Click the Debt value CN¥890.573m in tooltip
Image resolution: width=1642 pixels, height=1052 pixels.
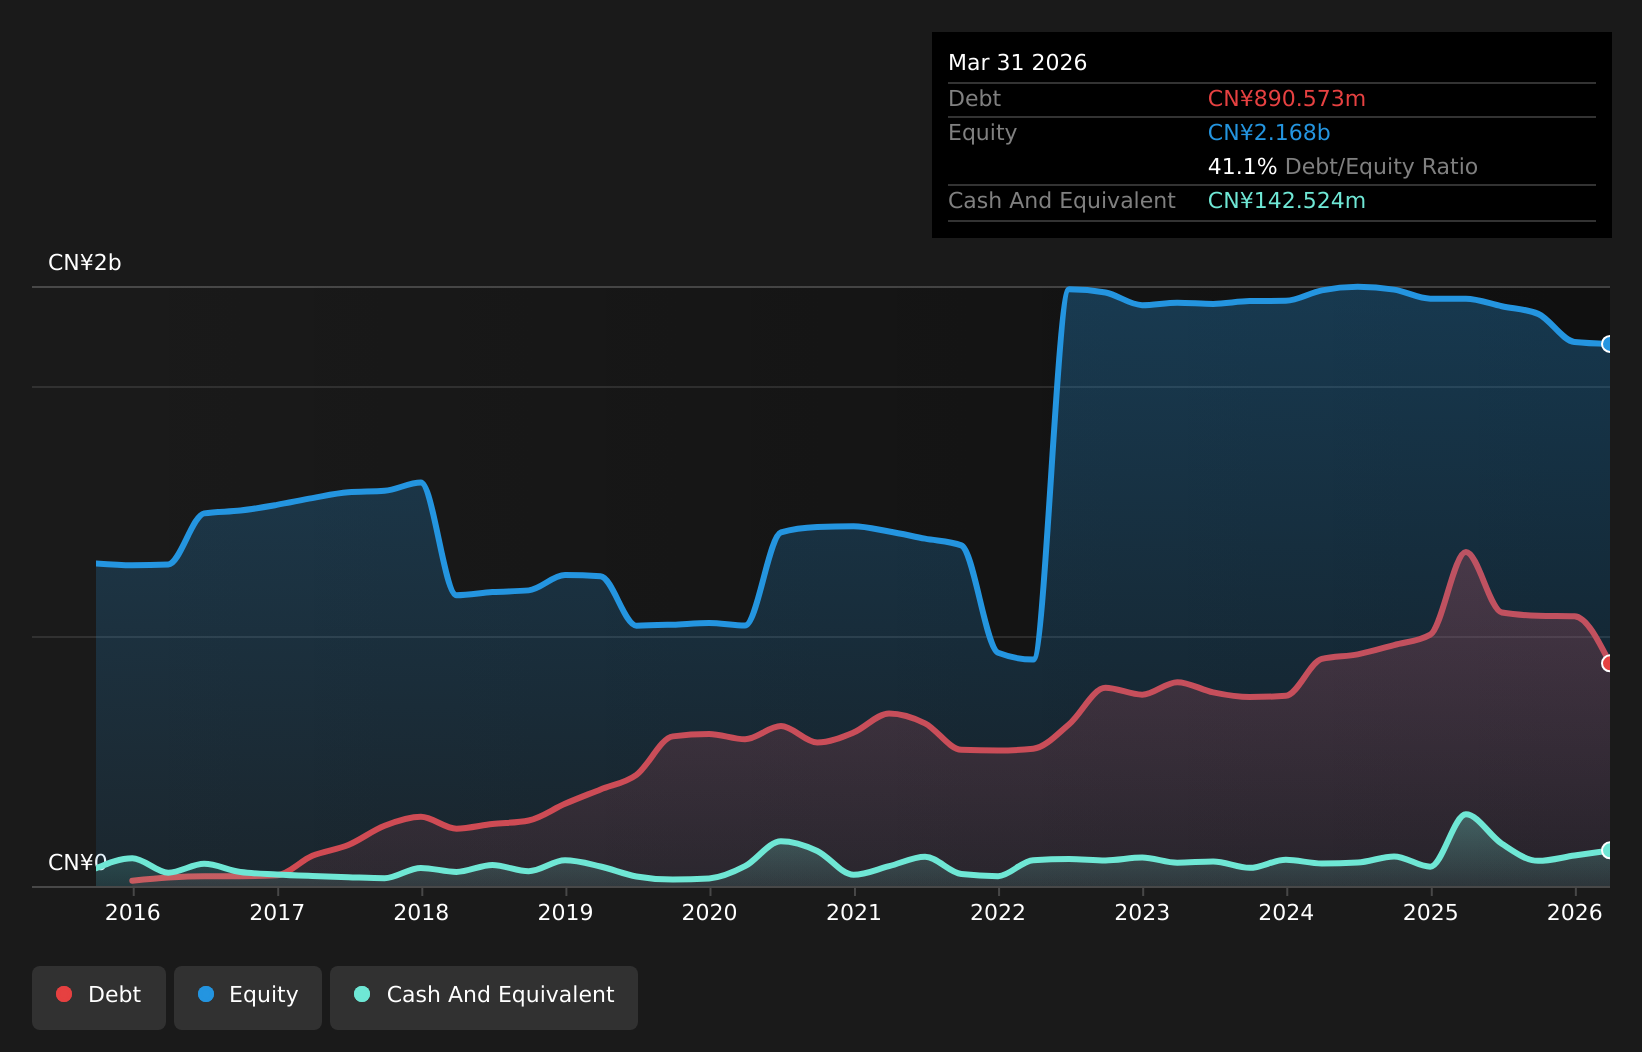click(1287, 99)
